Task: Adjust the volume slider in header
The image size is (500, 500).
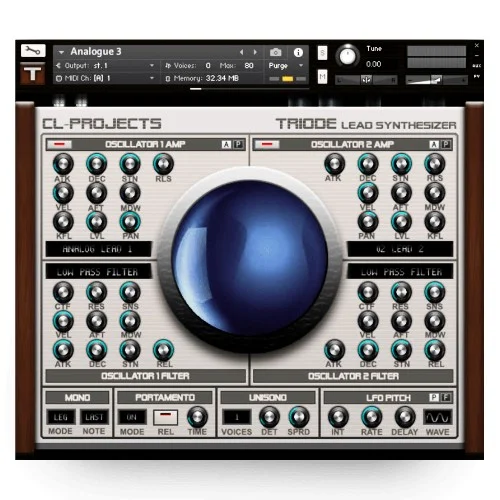Action: click(x=436, y=80)
